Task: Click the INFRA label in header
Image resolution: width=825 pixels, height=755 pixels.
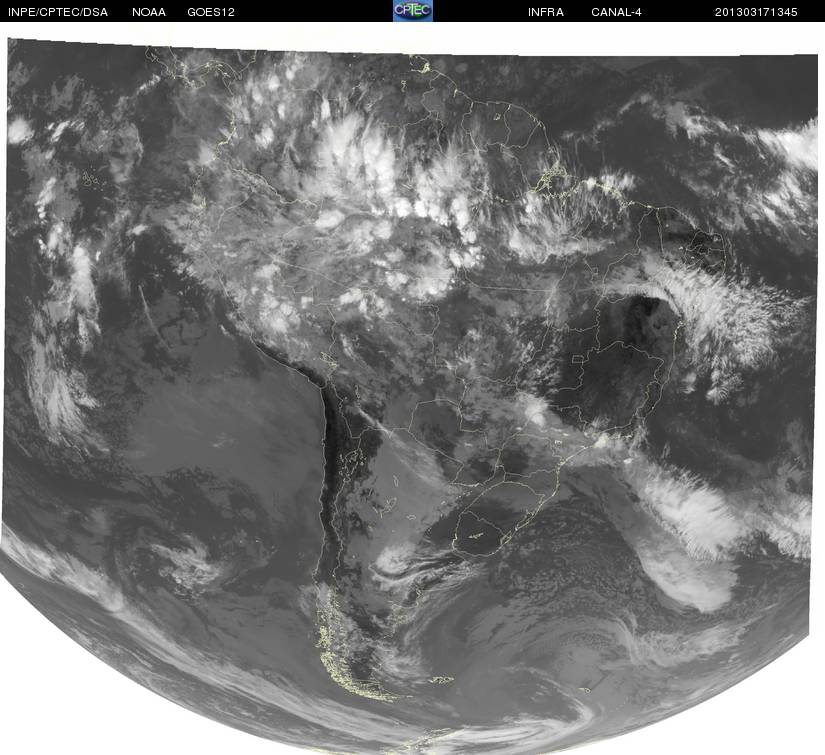Action: (546, 12)
